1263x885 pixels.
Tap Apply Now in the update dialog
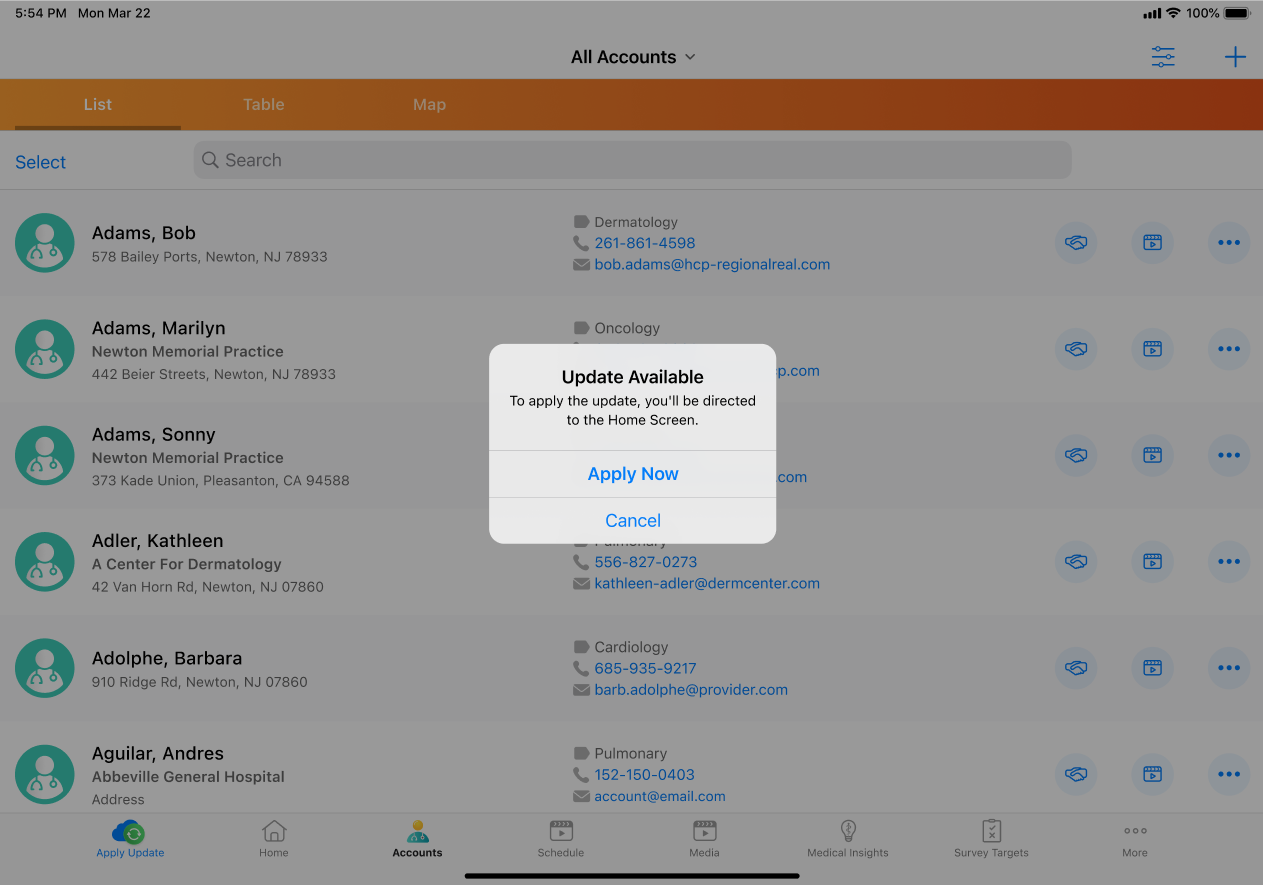pyautogui.click(x=632, y=474)
